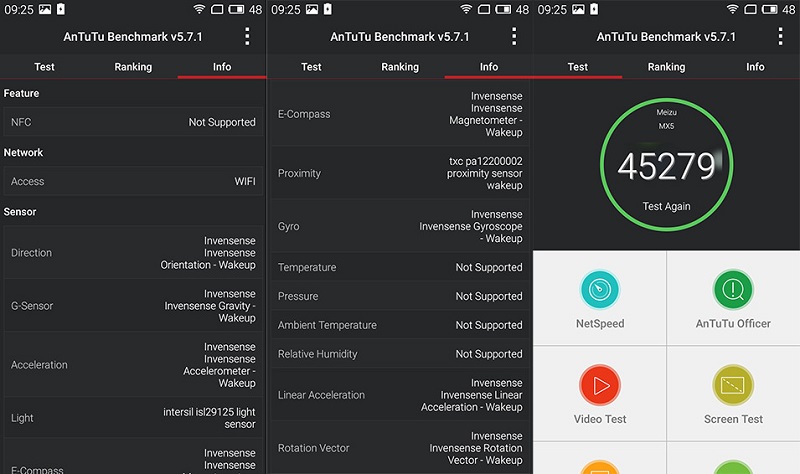Switch to Test tab on the NFC screen
Image resolution: width=800 pixels, height=474 pixels.
(x=44, y=67)
